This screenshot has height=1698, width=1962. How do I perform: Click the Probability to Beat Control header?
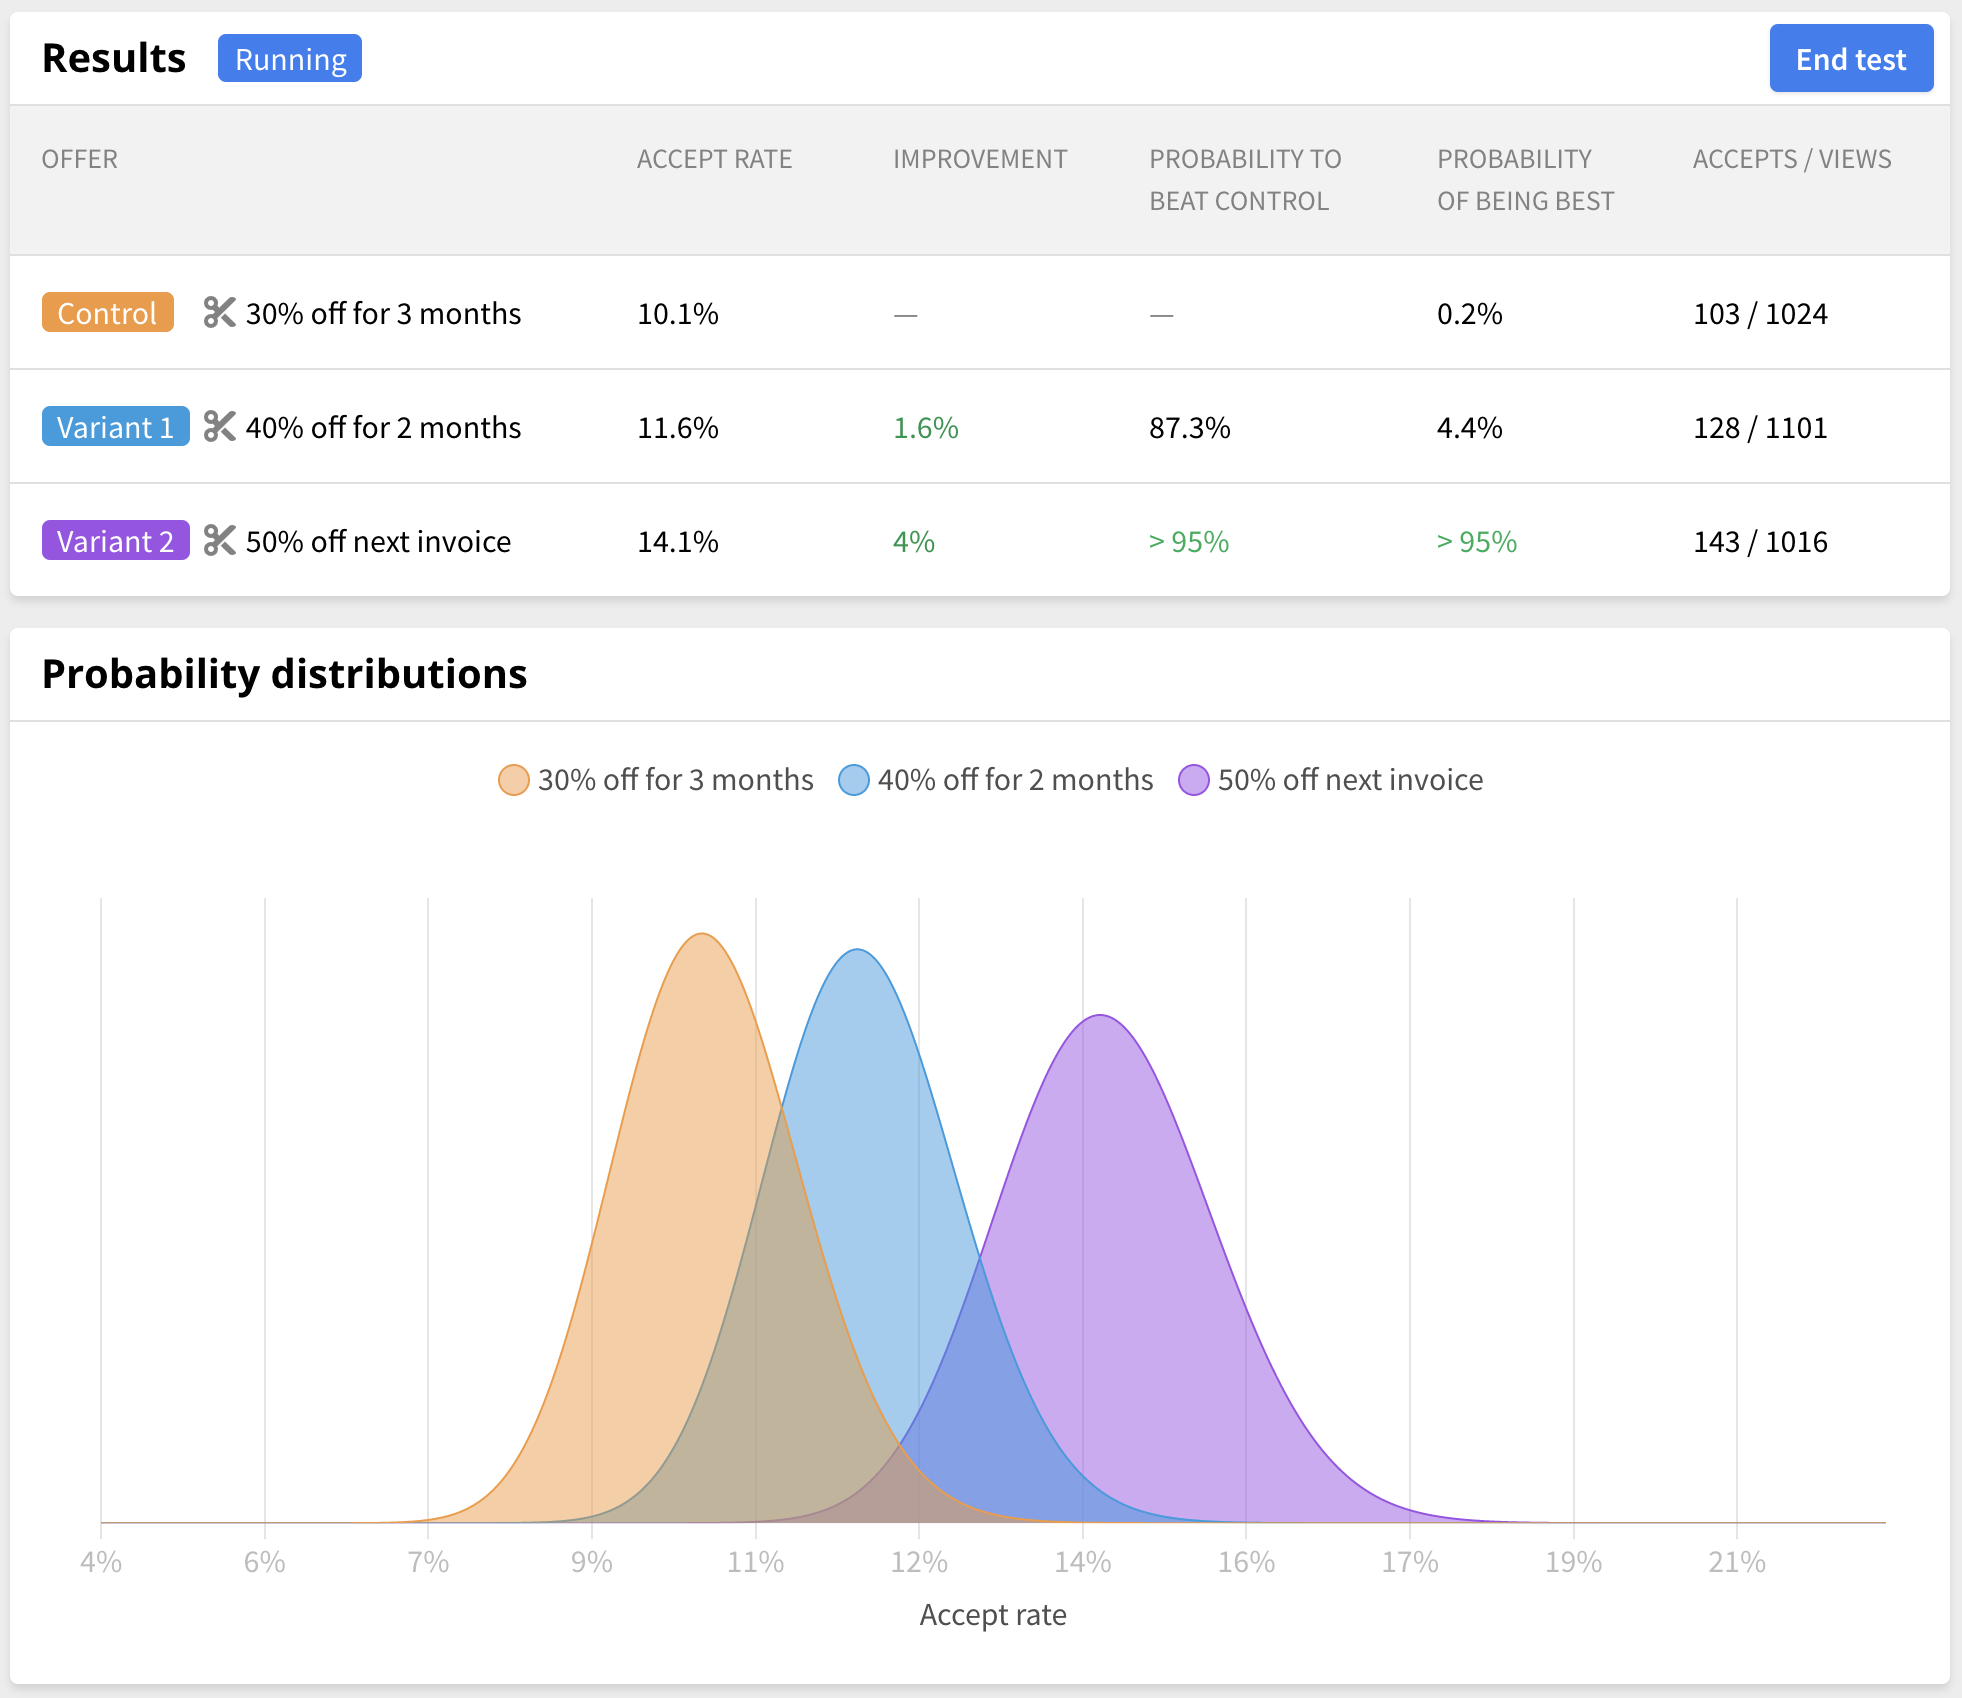(x=1244, y=180)
